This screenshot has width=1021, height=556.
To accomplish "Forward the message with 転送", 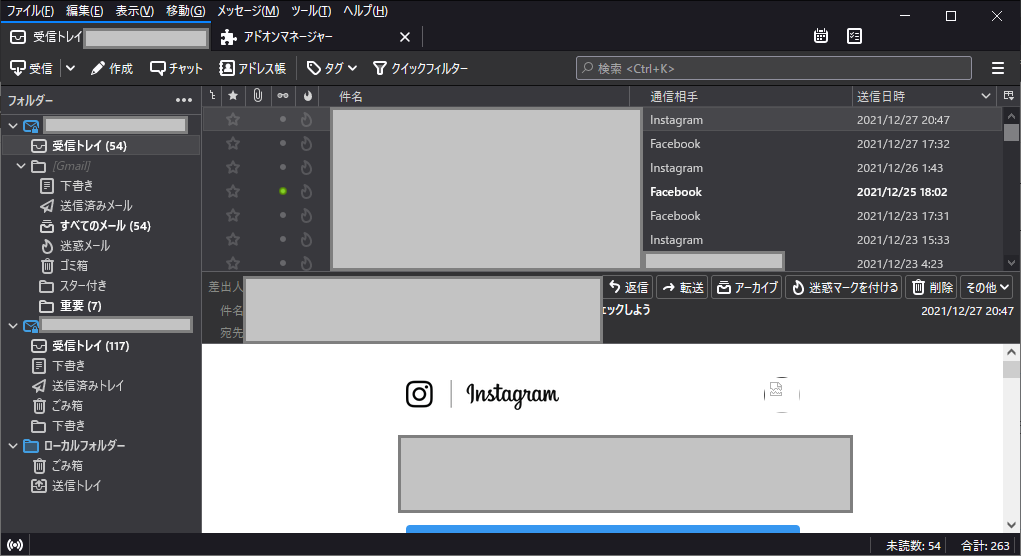I will click(x=683, y=287).
